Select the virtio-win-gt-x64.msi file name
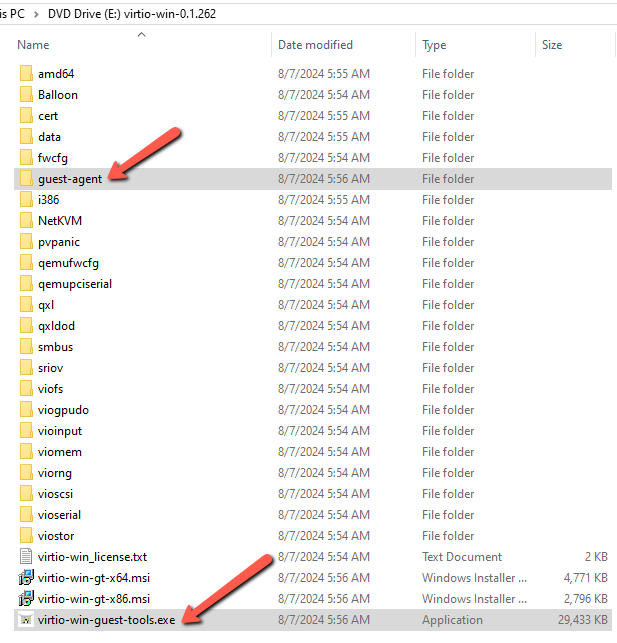617x643 pixels. click(x=94, y=578)
